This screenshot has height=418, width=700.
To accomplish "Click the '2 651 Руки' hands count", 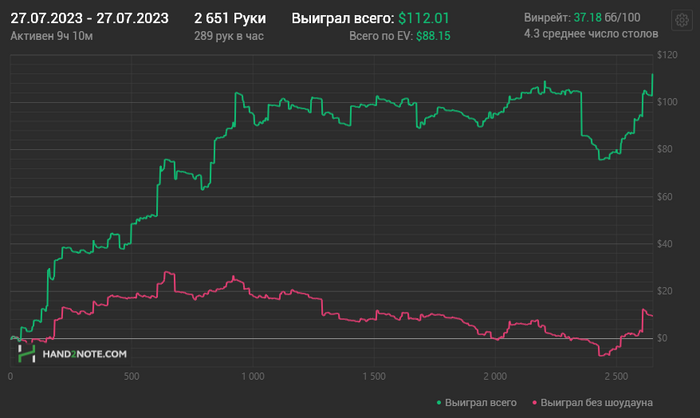I will click(x=230, y=18).
